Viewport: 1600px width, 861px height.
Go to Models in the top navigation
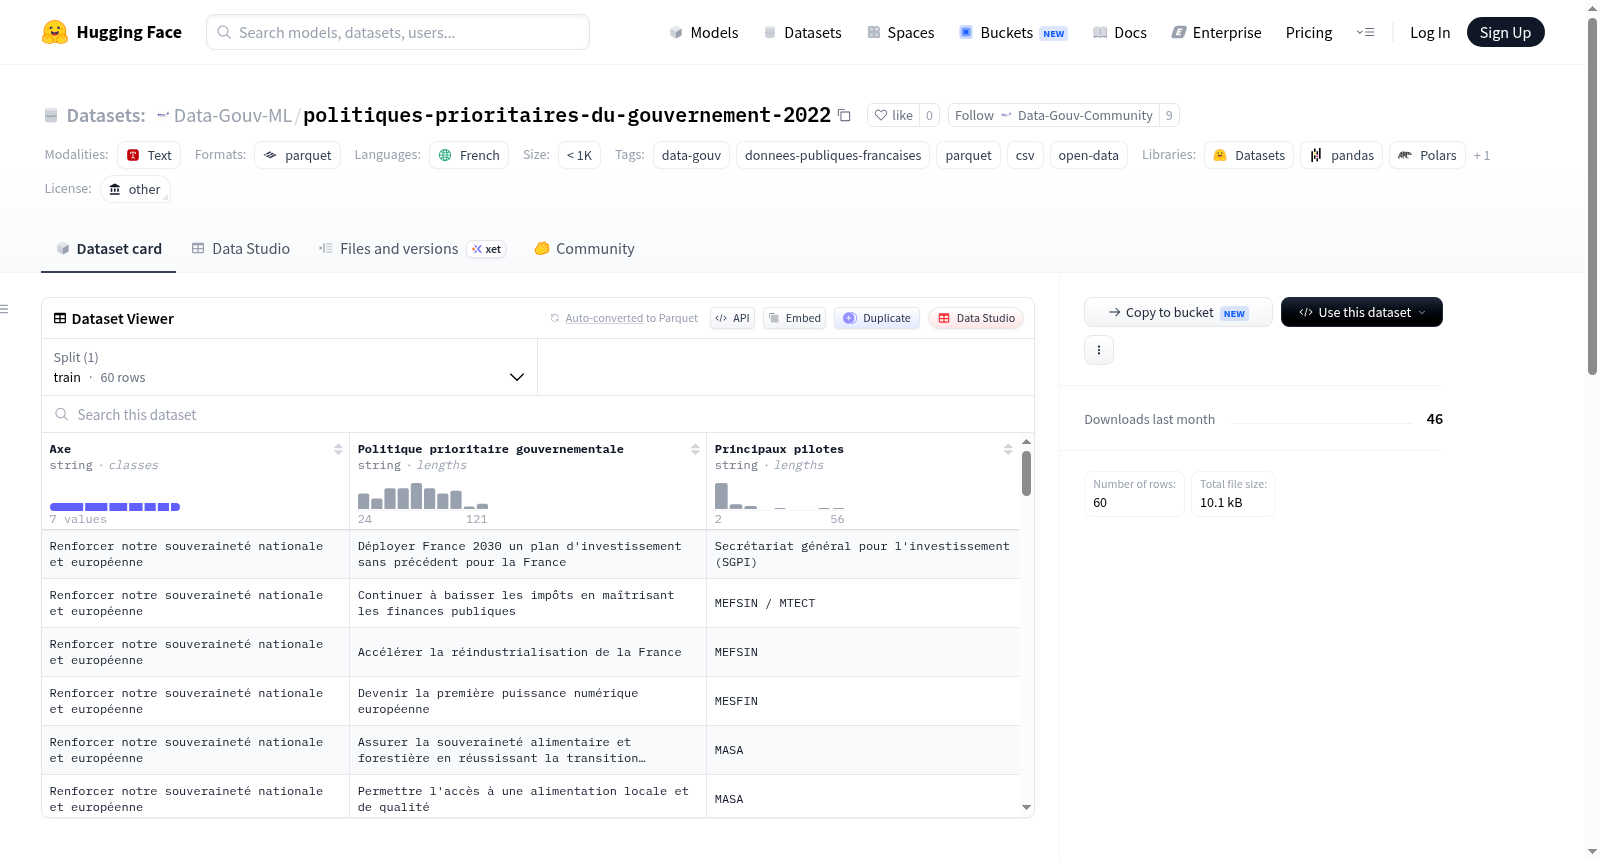704,32
